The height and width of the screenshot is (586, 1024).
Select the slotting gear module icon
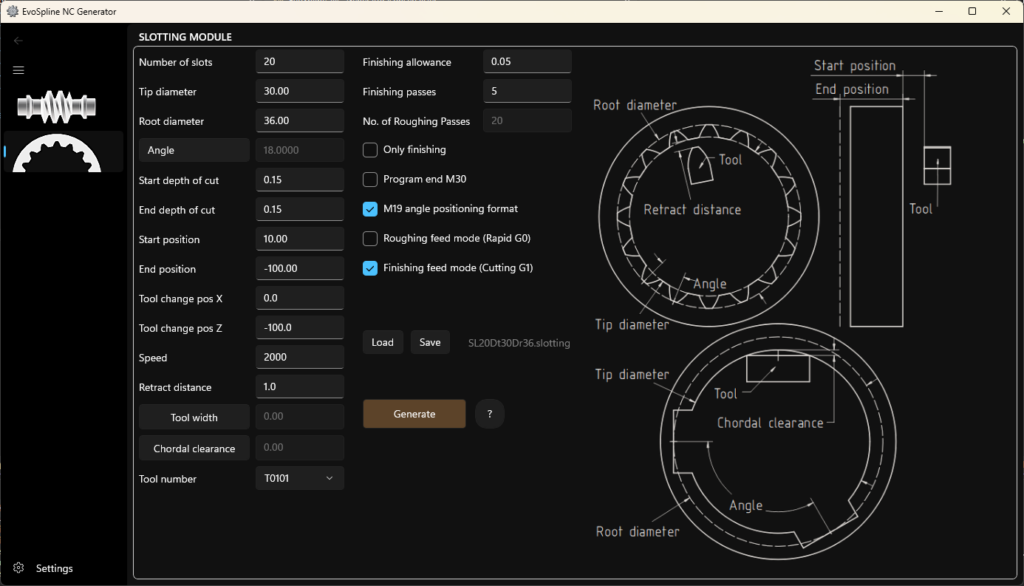pos(57,152)
